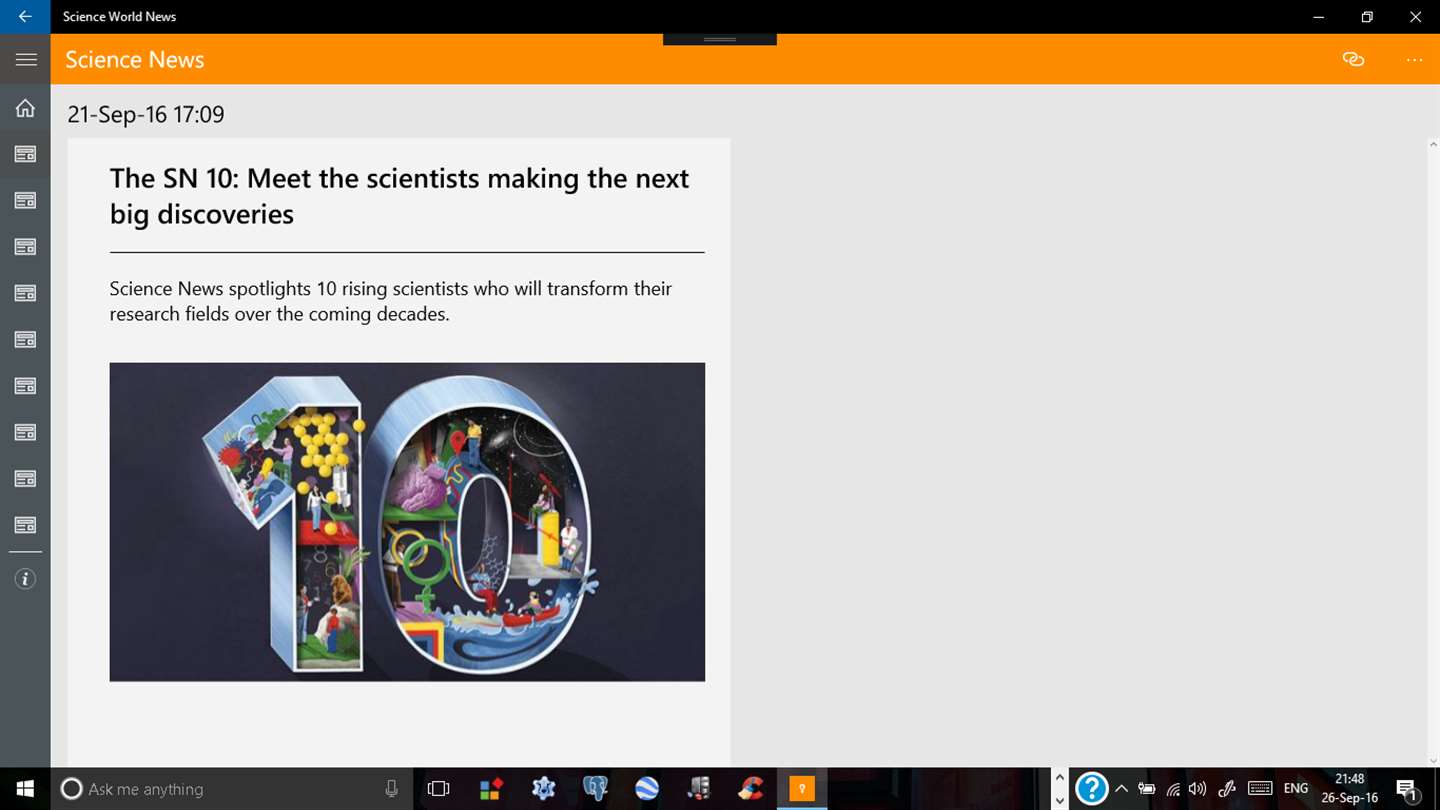The image size is (1440, 810).
Task: Go to the Home page in sidebar
Action: tap(25, 108)
